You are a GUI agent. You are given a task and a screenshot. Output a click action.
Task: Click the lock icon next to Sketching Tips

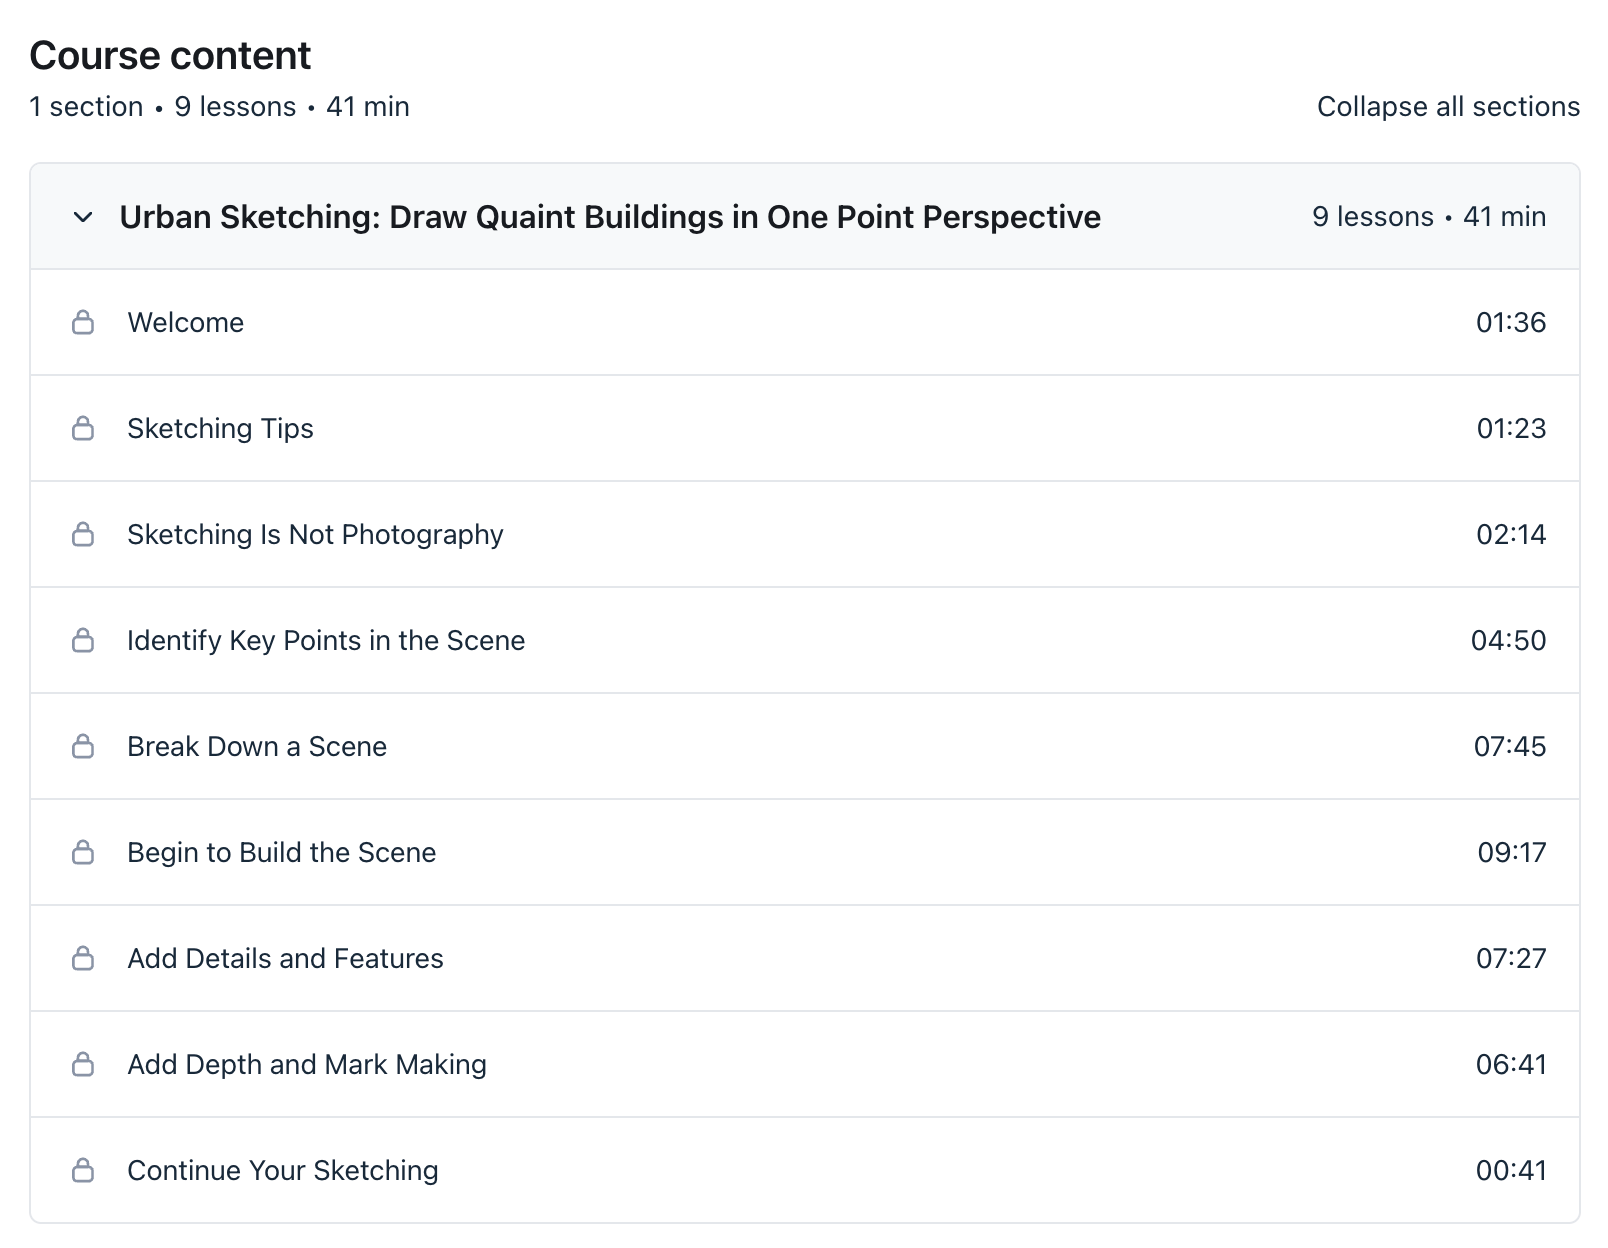(x=83, y=428)
